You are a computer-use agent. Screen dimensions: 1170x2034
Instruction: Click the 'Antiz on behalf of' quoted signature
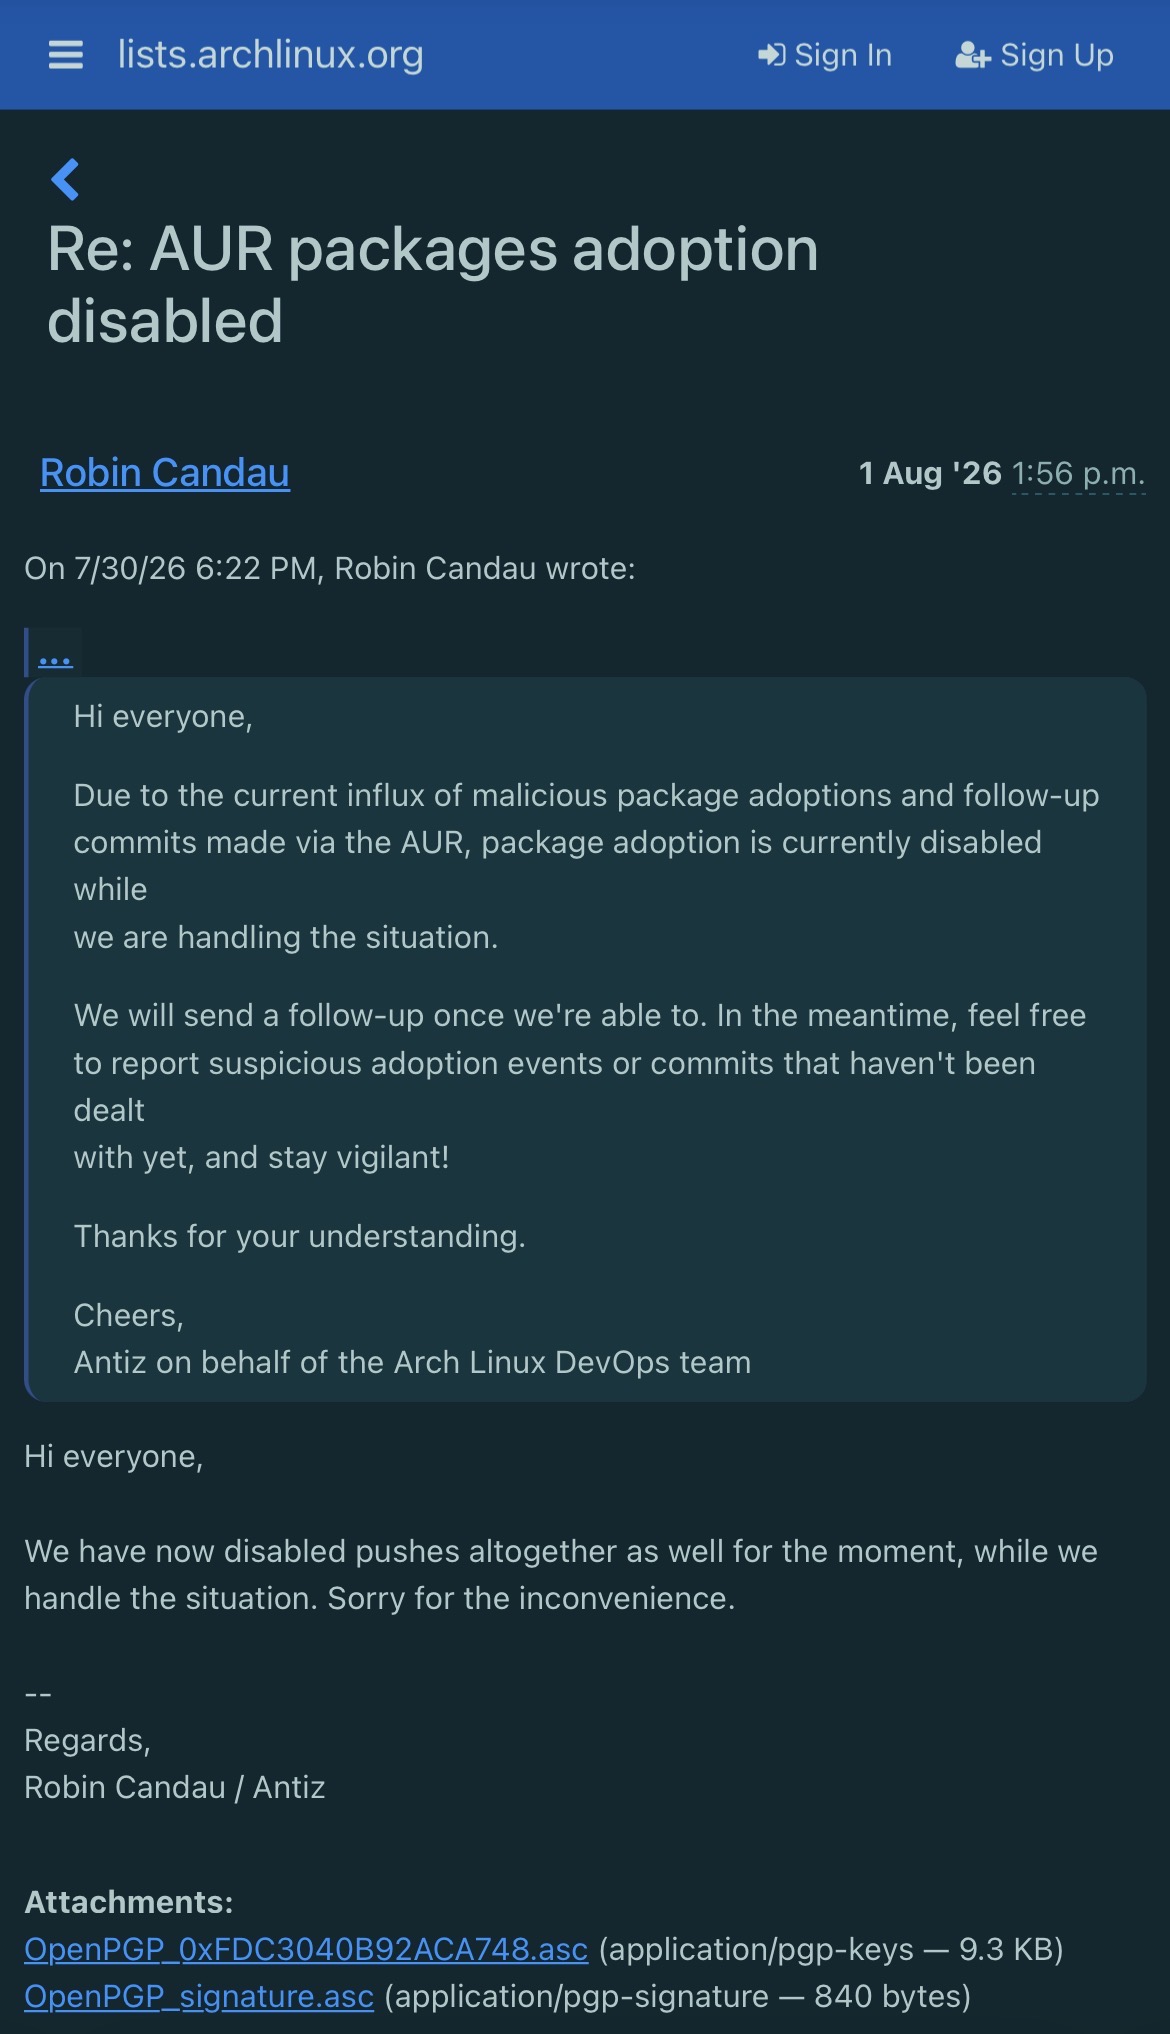coord(412,1362)
